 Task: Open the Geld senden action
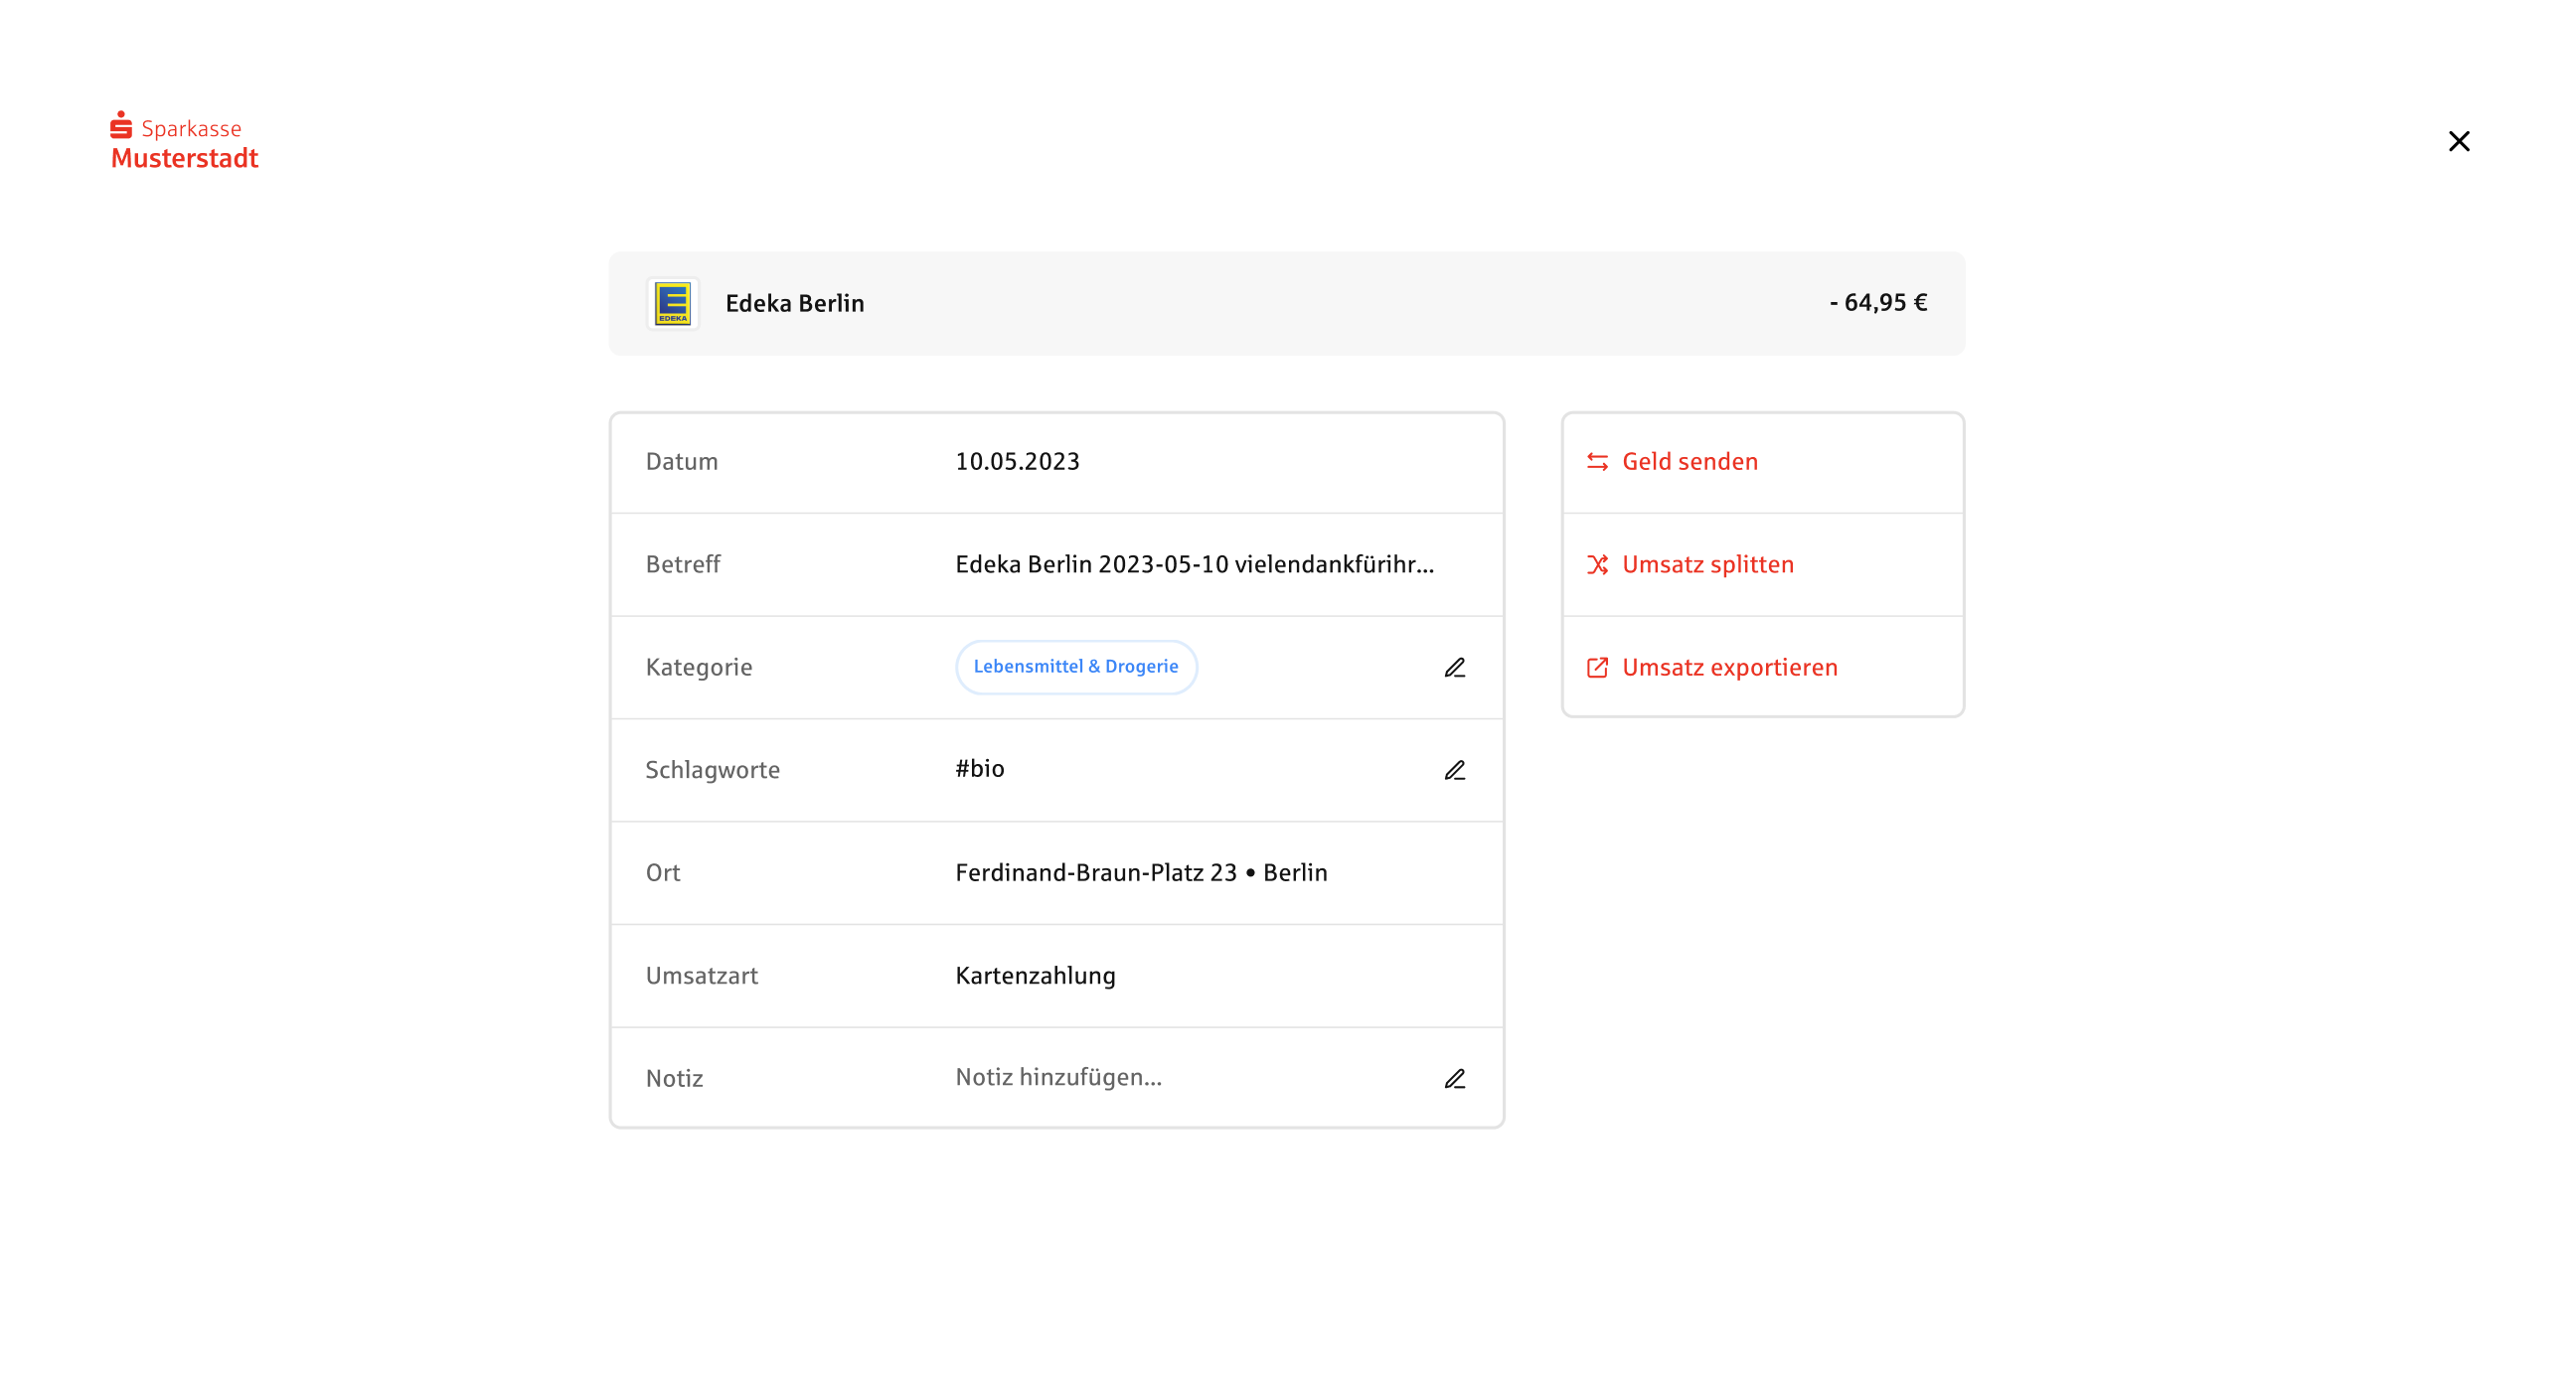[x=1689, y=462]
